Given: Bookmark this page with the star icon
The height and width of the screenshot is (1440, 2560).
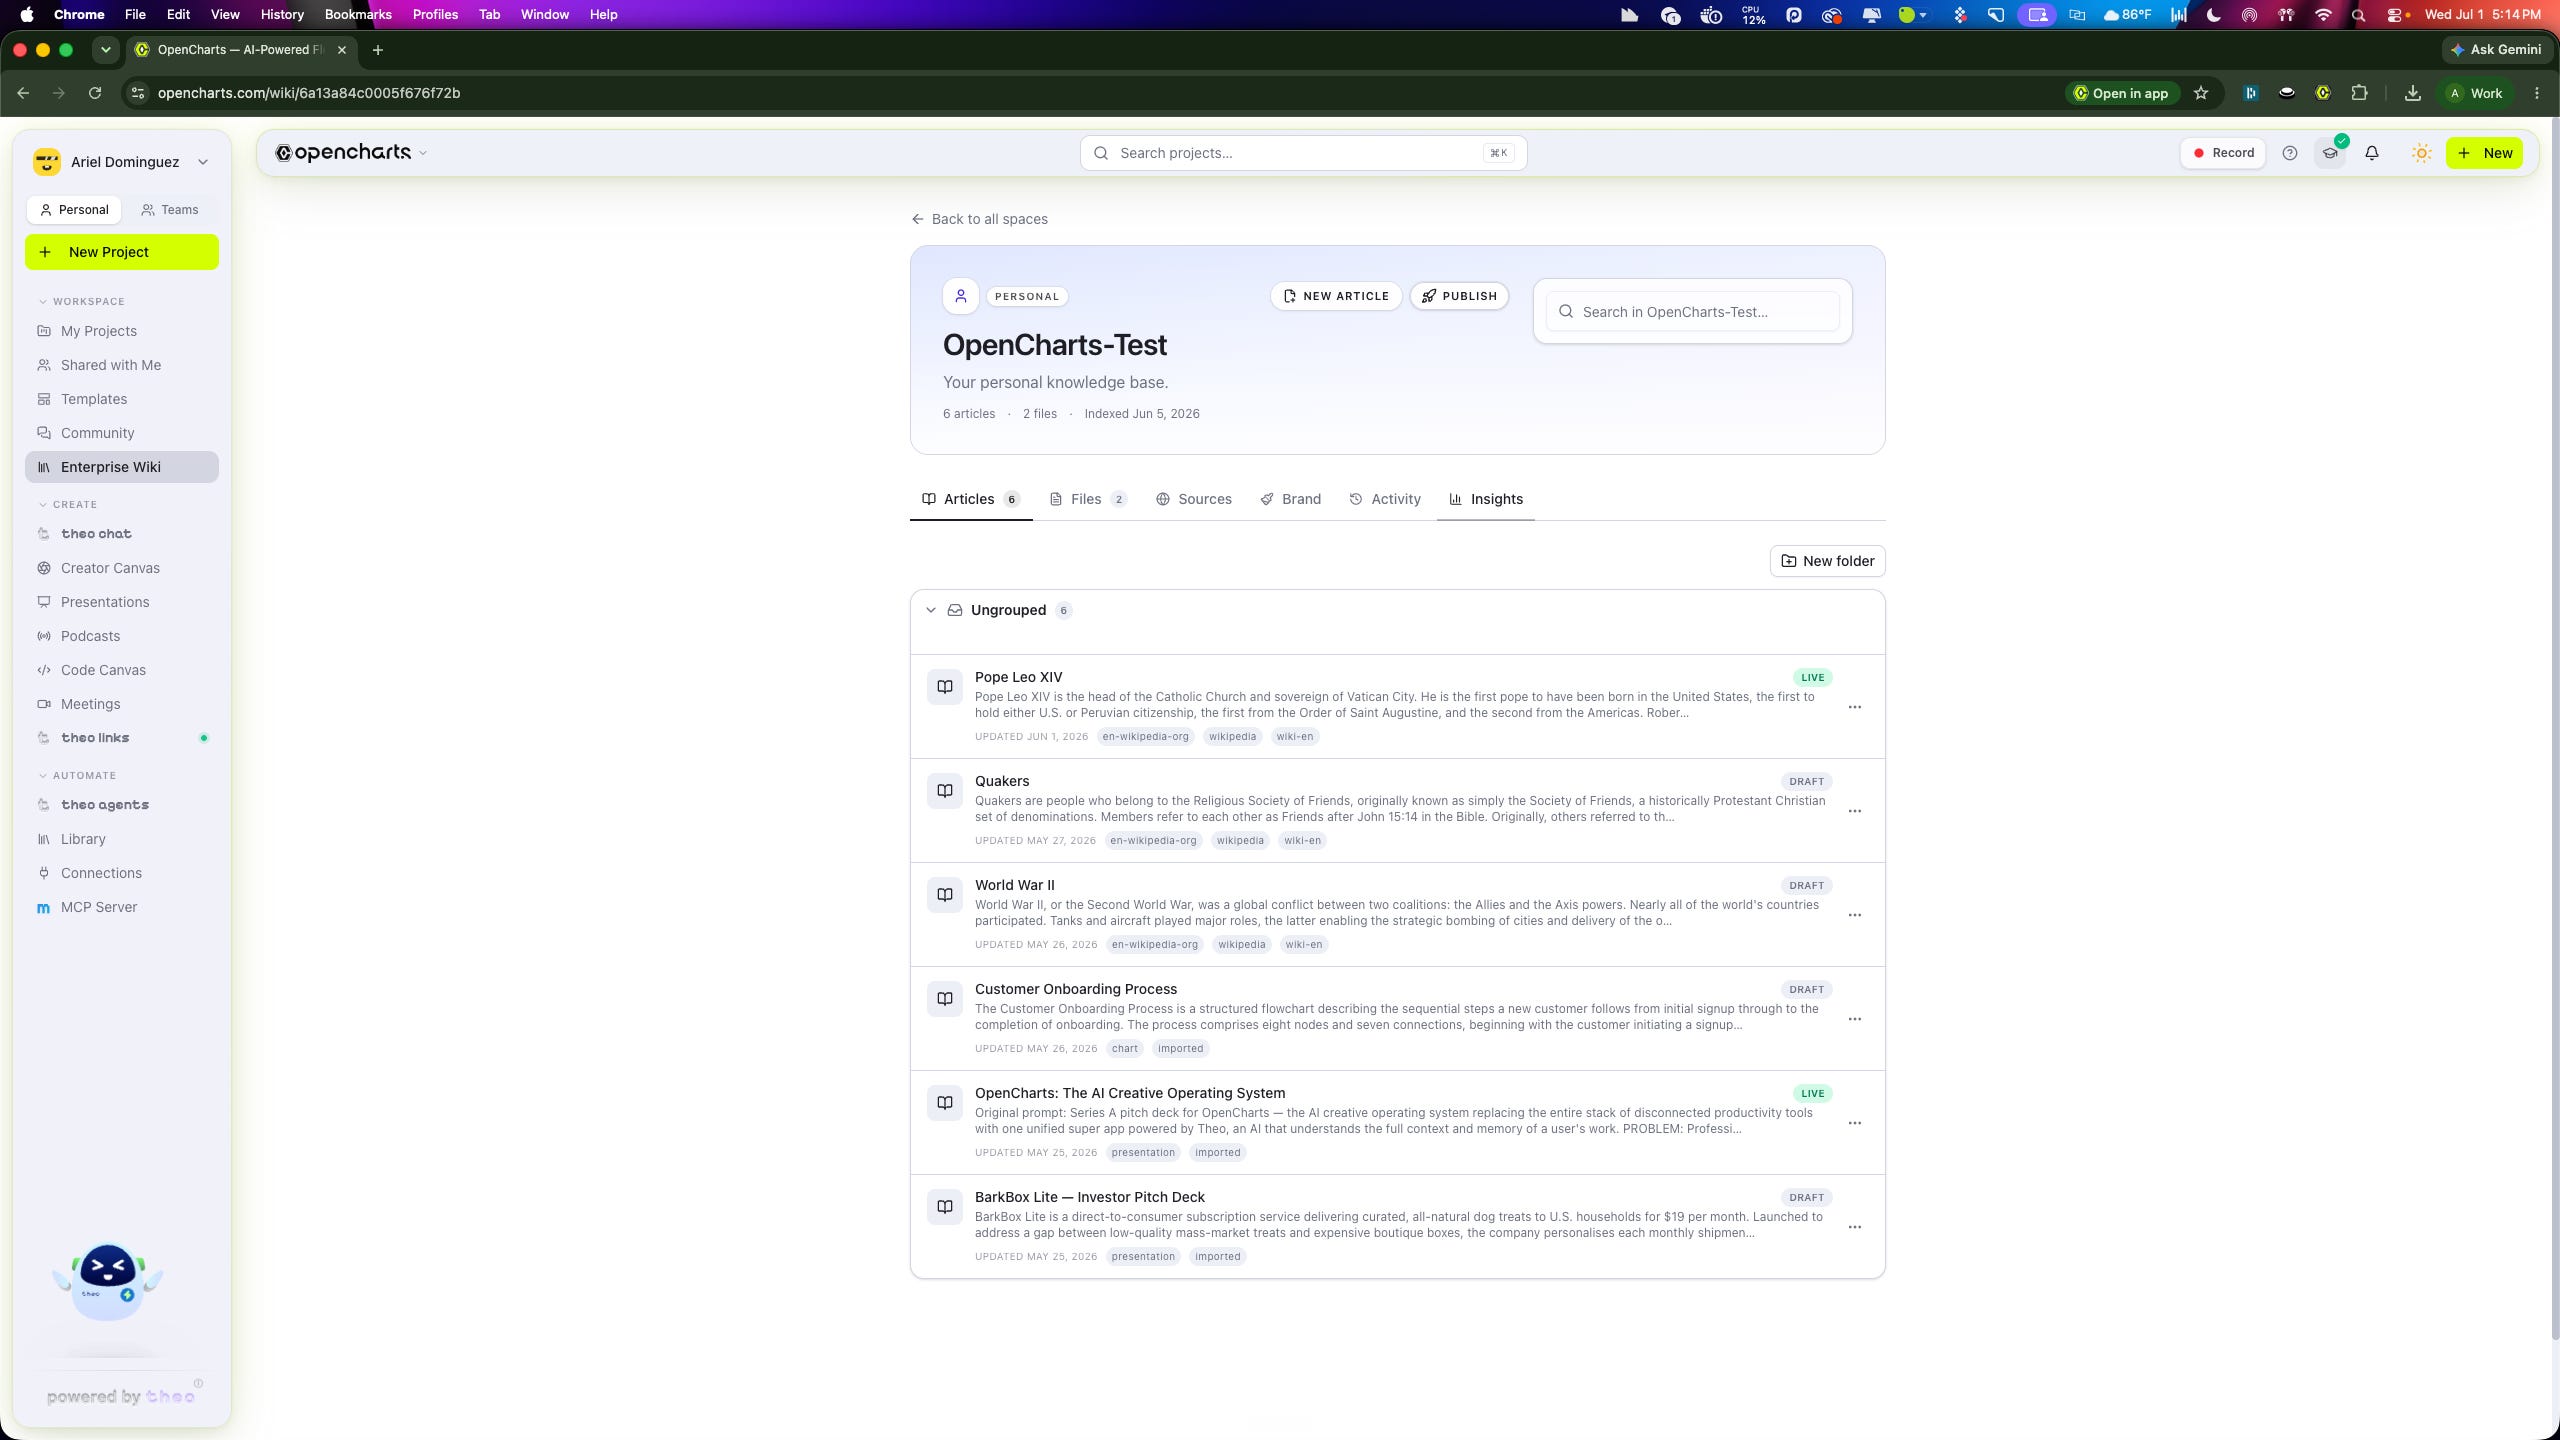Looking at the screenshot, I should (x=2200, y=93).
